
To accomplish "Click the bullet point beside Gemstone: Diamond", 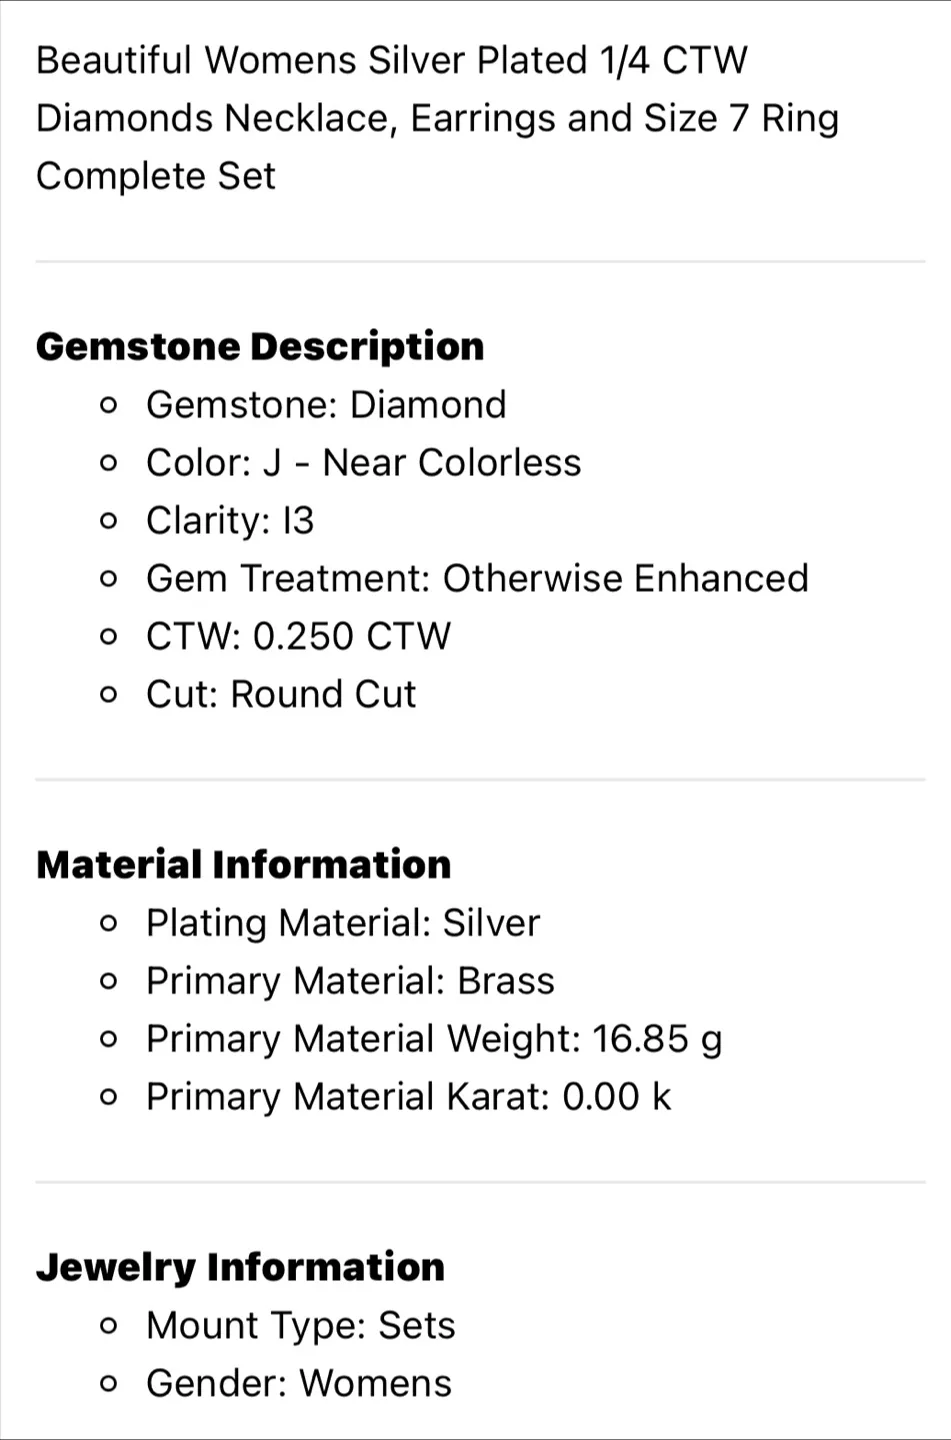I will 109,406.
